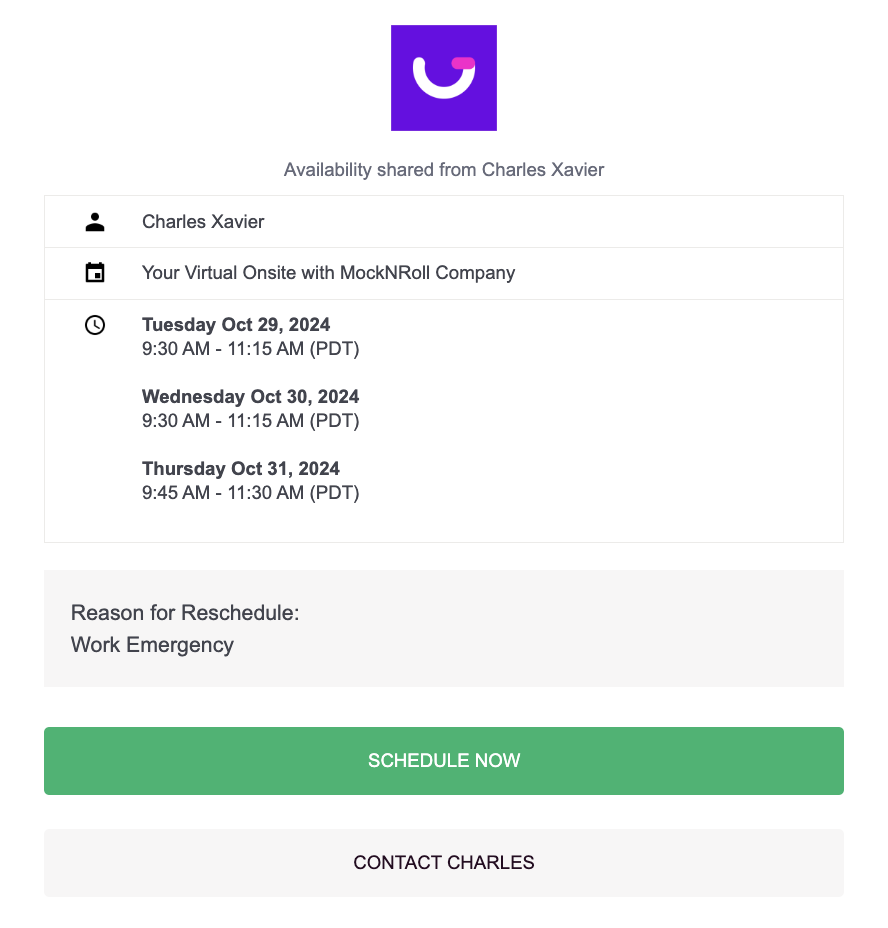Click the clock icon beside the dates
The height and width of the screenshot is (928, 888).
point(95,325)
